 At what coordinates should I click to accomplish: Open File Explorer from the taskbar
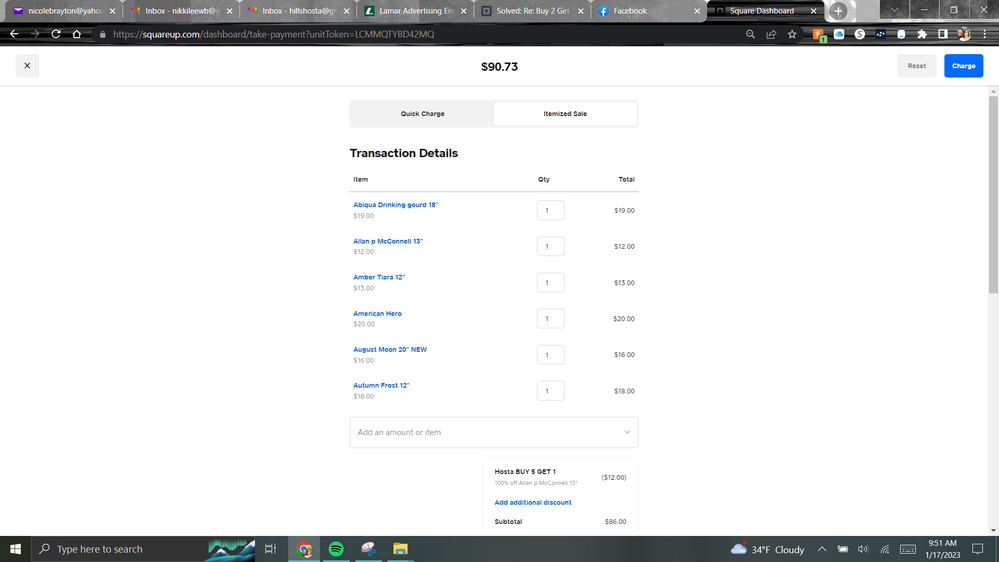coord(400,549)
